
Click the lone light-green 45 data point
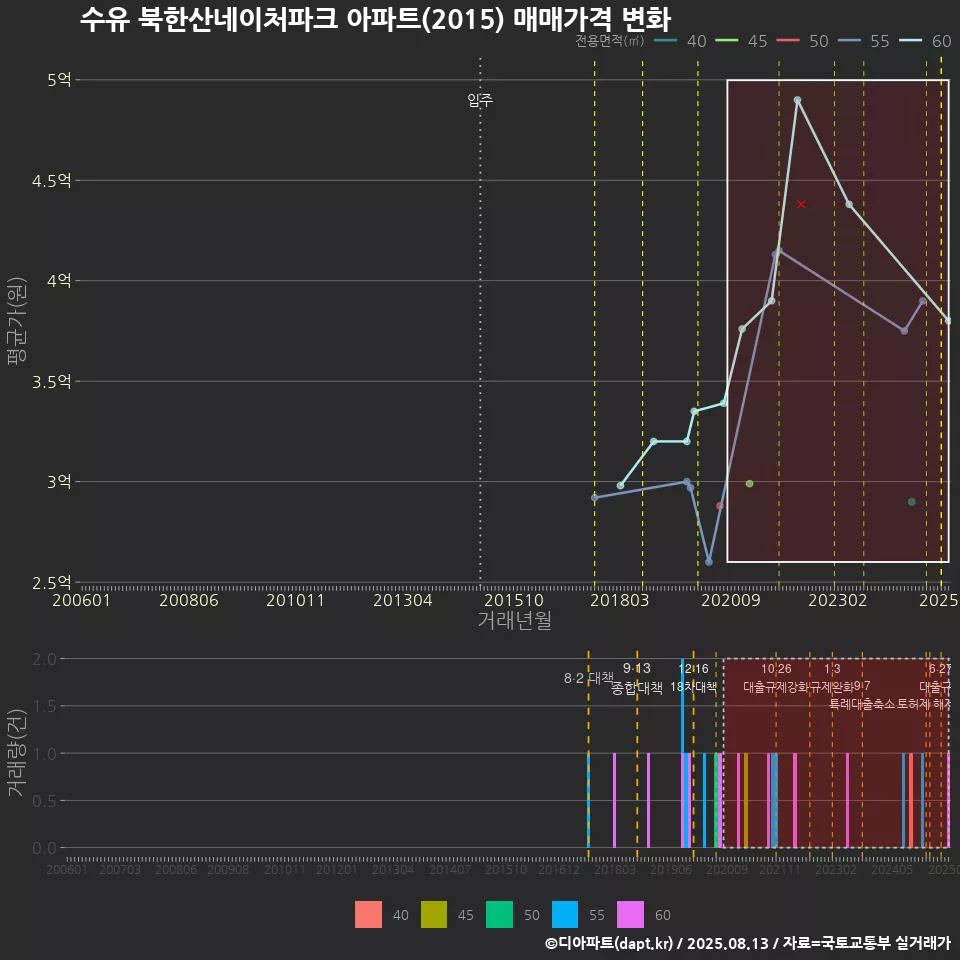click(x=749, y=484)
